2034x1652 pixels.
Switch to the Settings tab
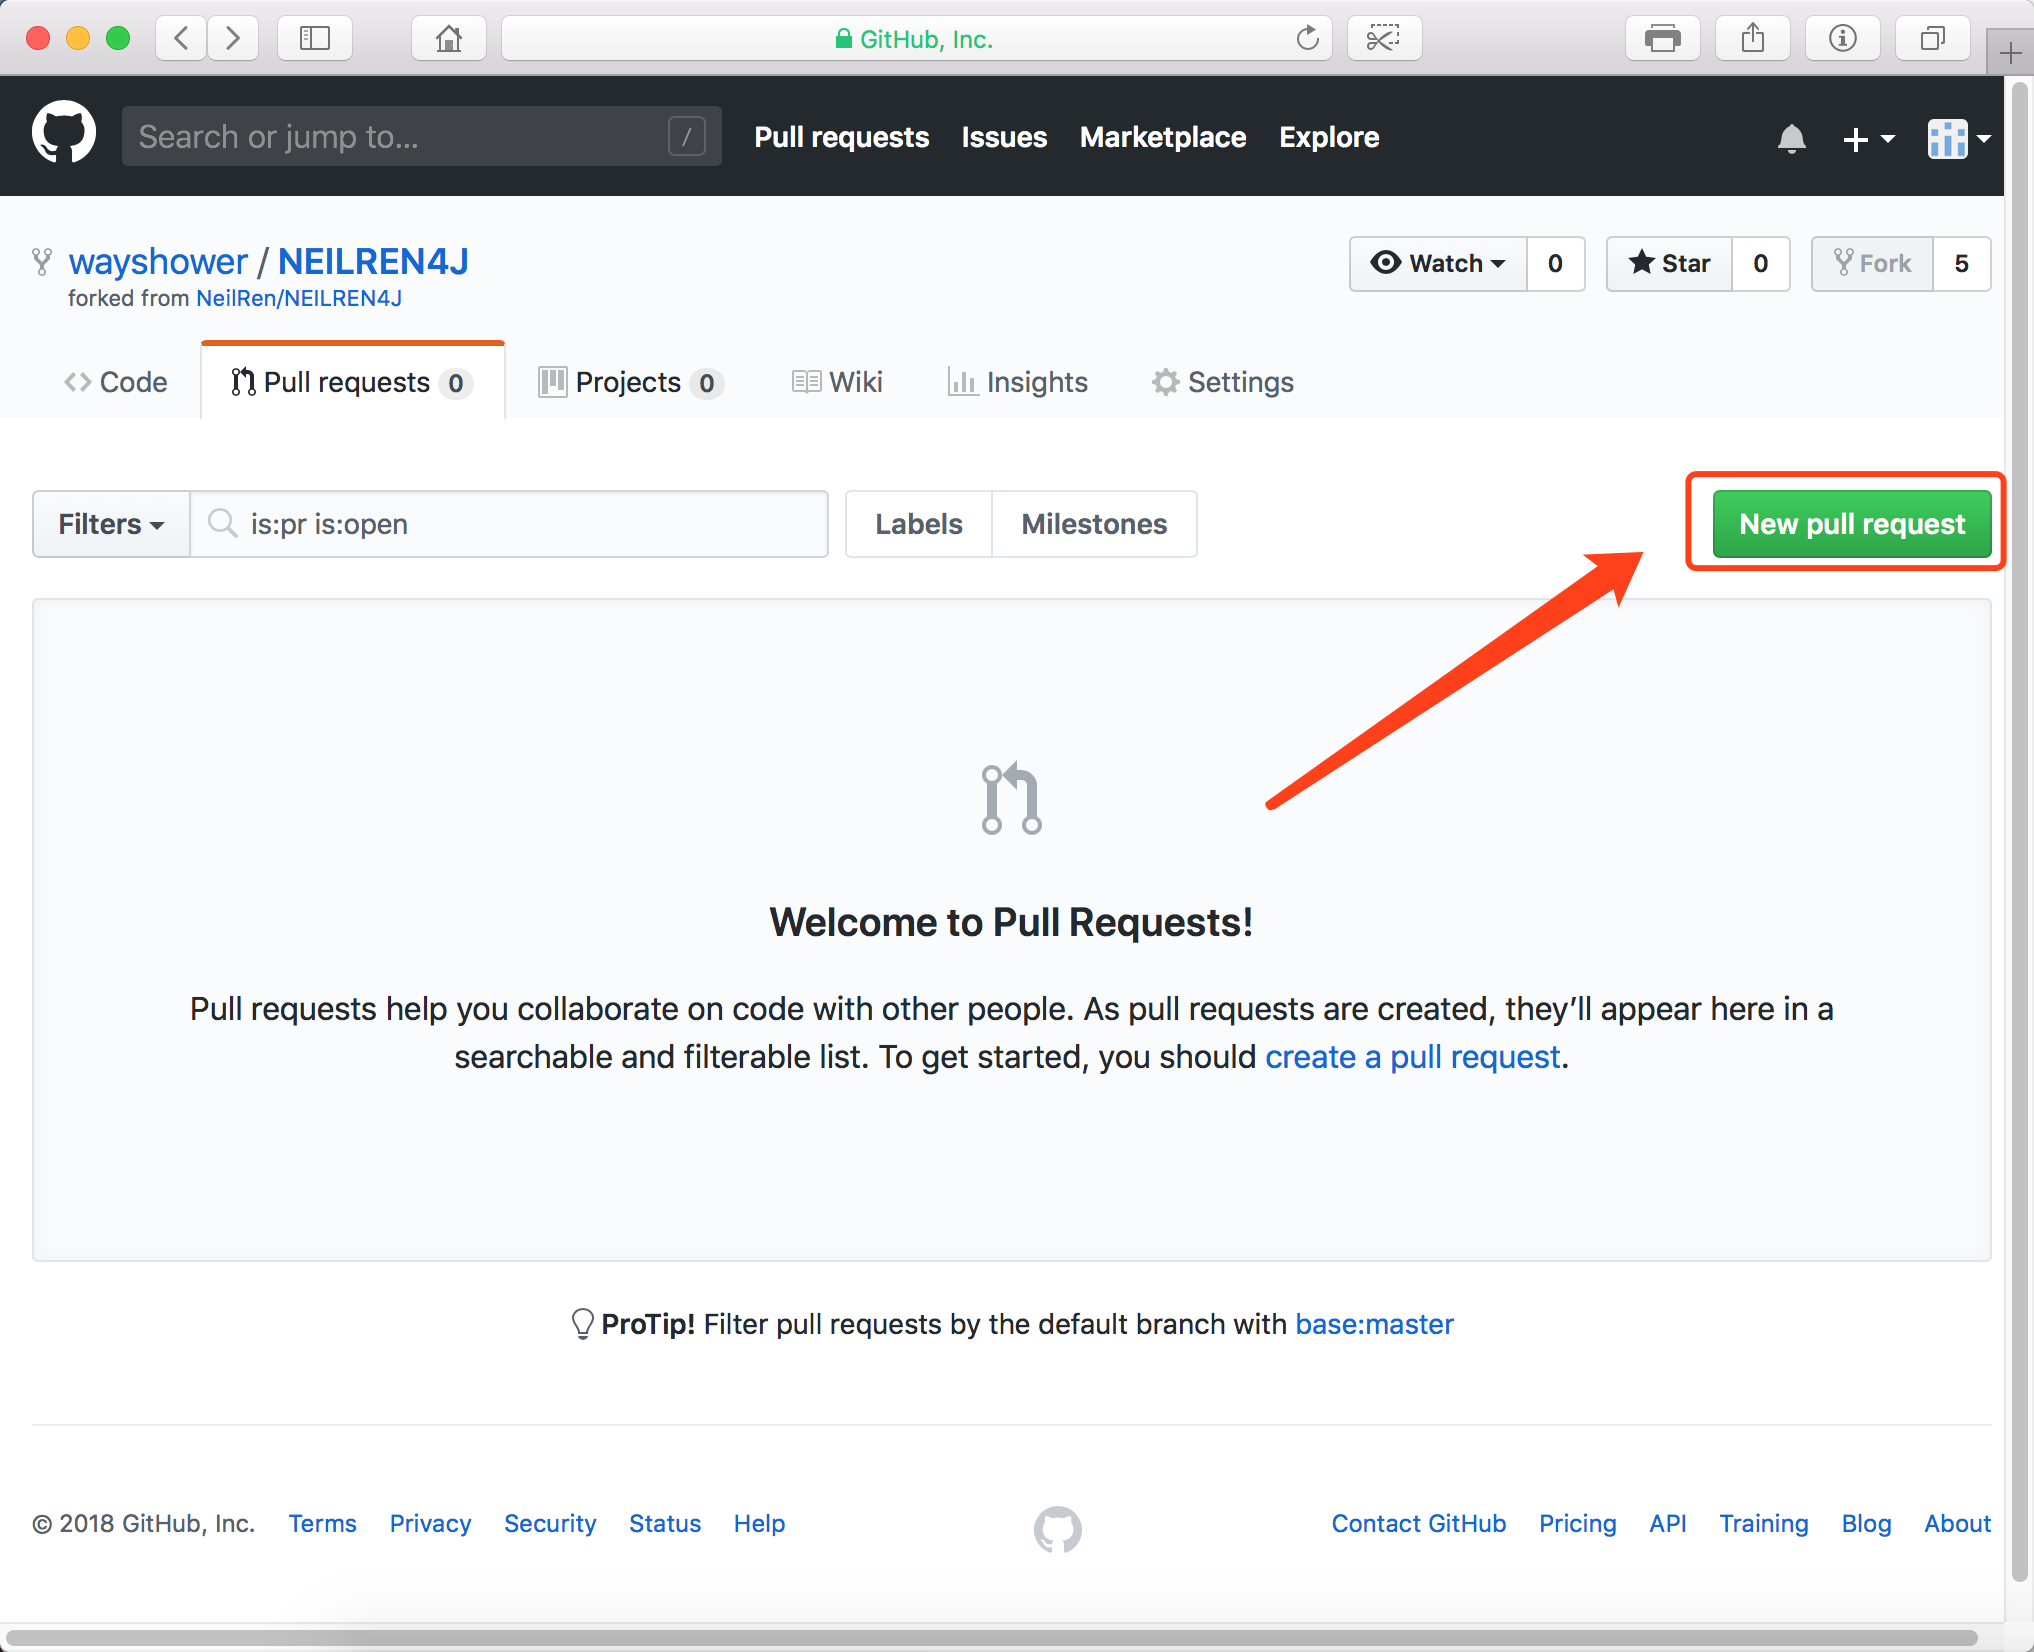[x=1222, y=382]
